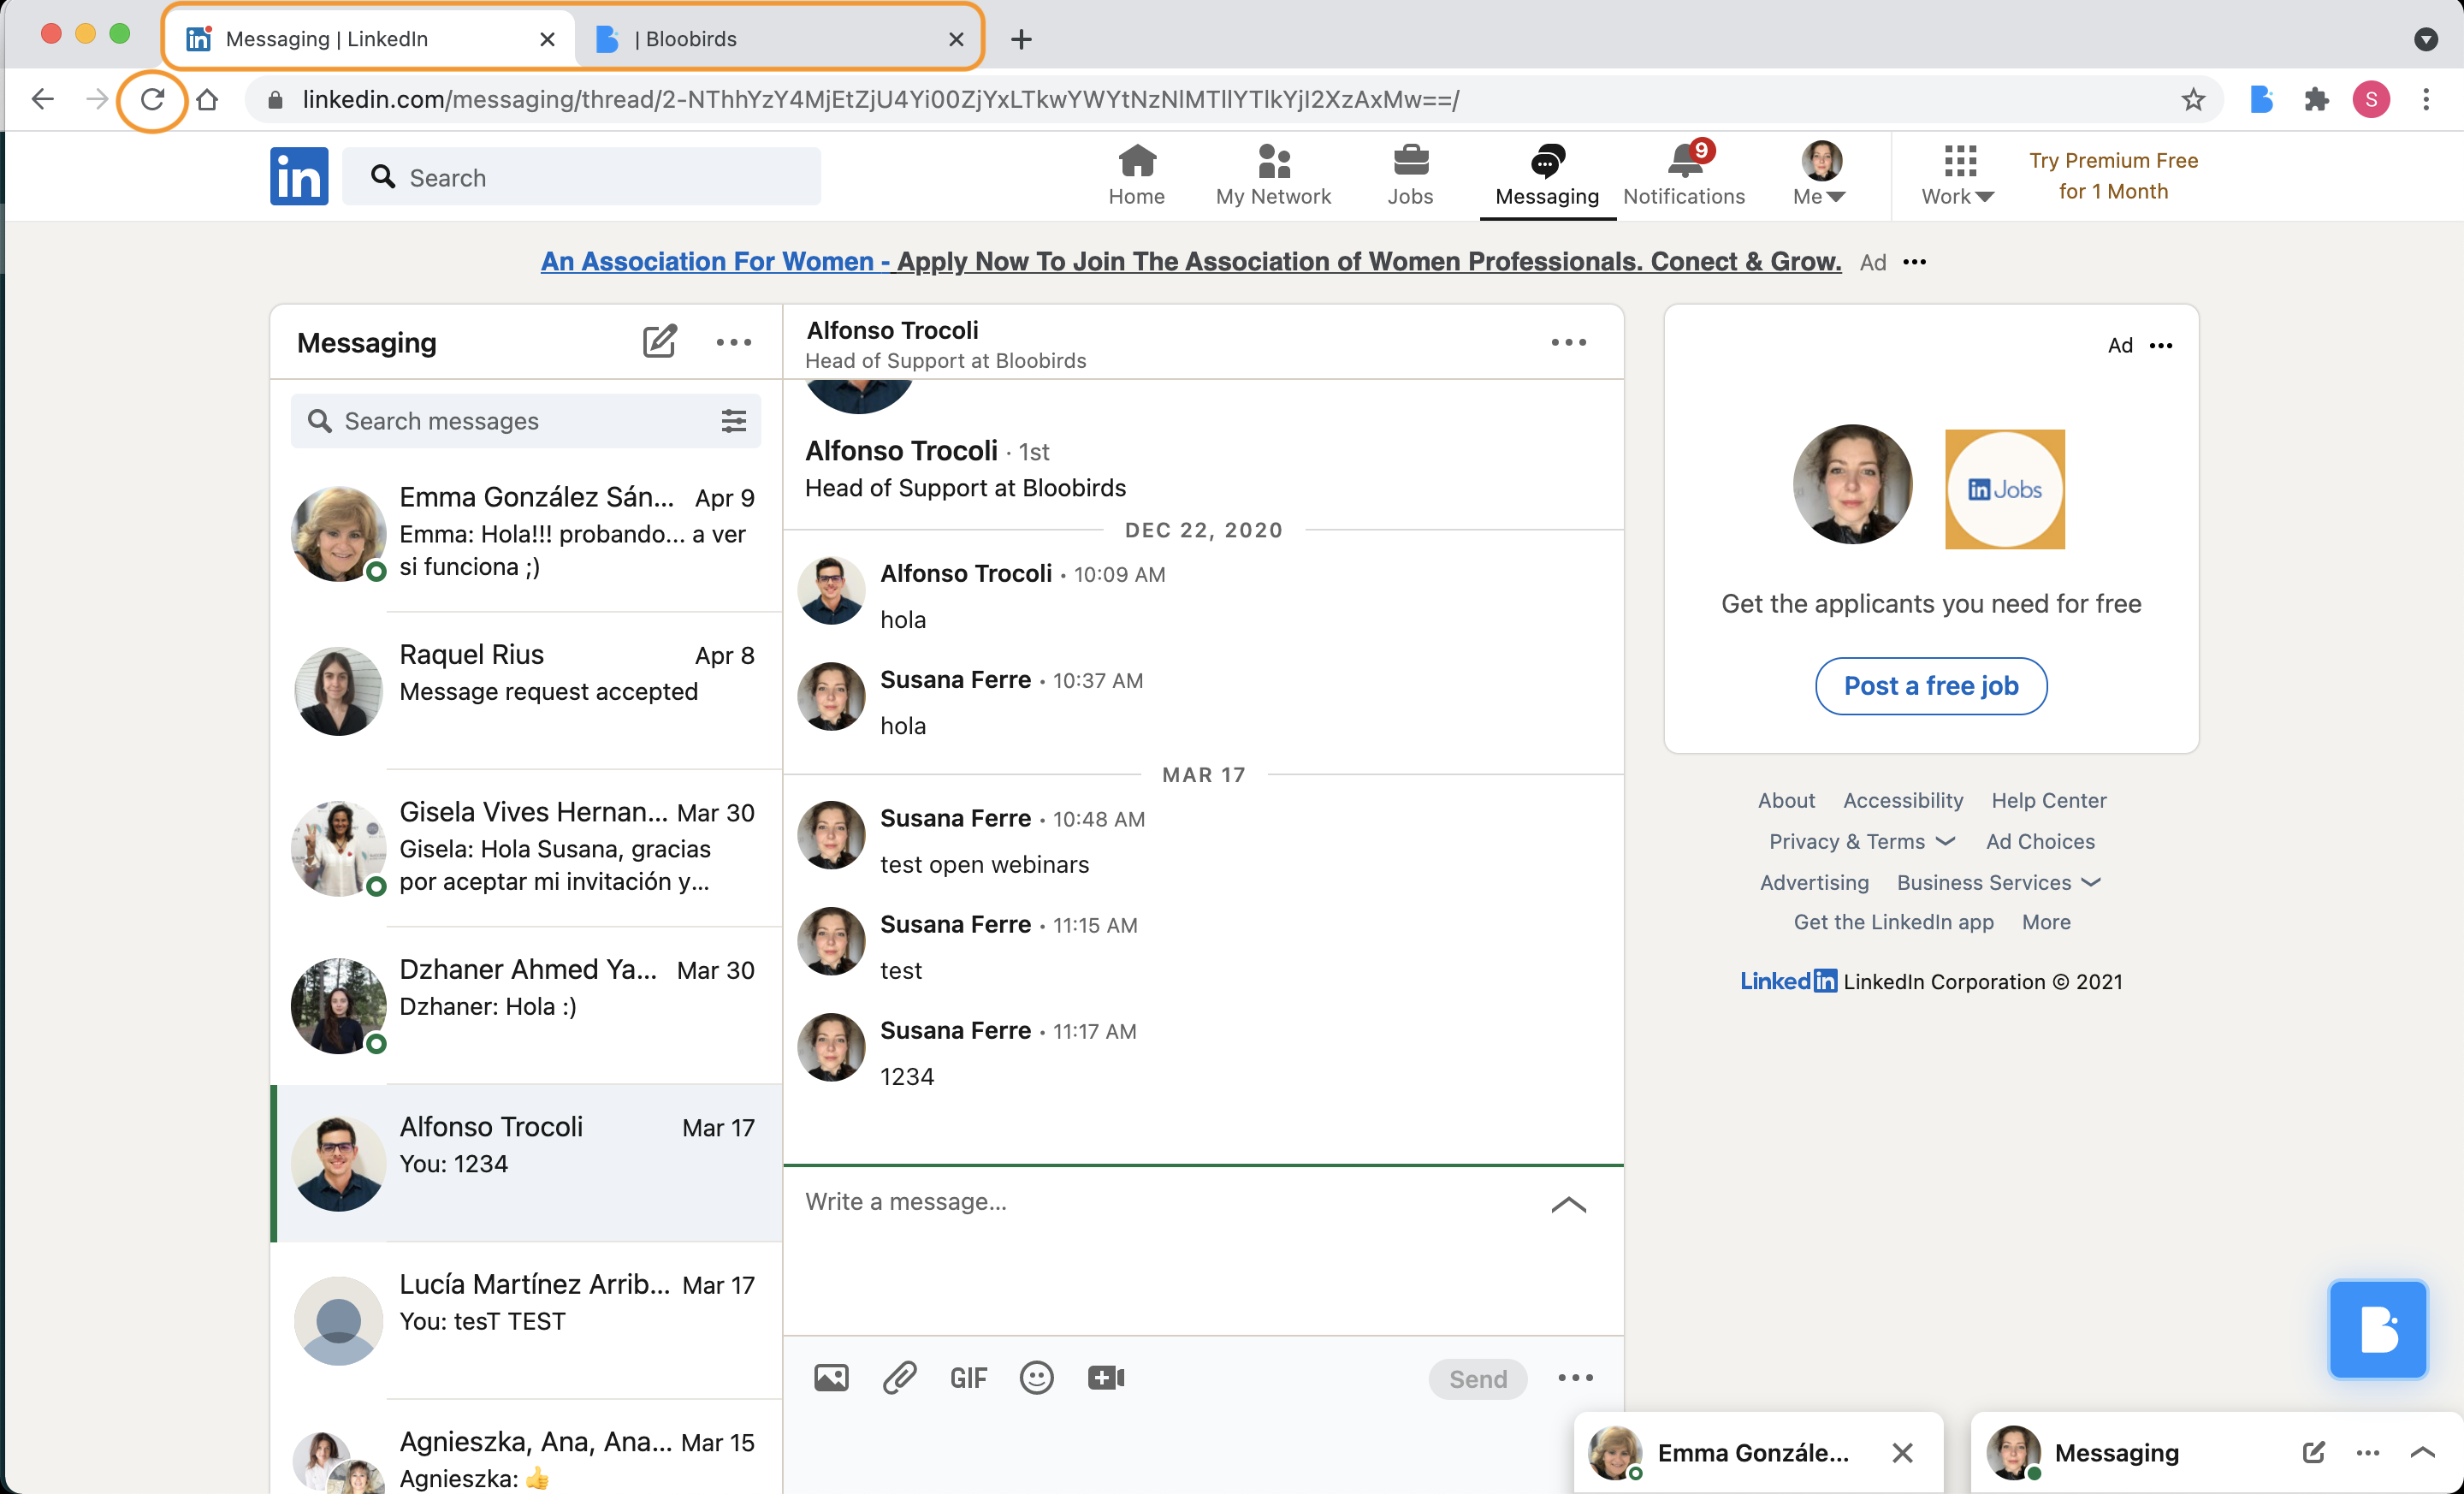Expand Privacy & Terms dropdown
The image size is (2464, 1494).
[1861, 841]
